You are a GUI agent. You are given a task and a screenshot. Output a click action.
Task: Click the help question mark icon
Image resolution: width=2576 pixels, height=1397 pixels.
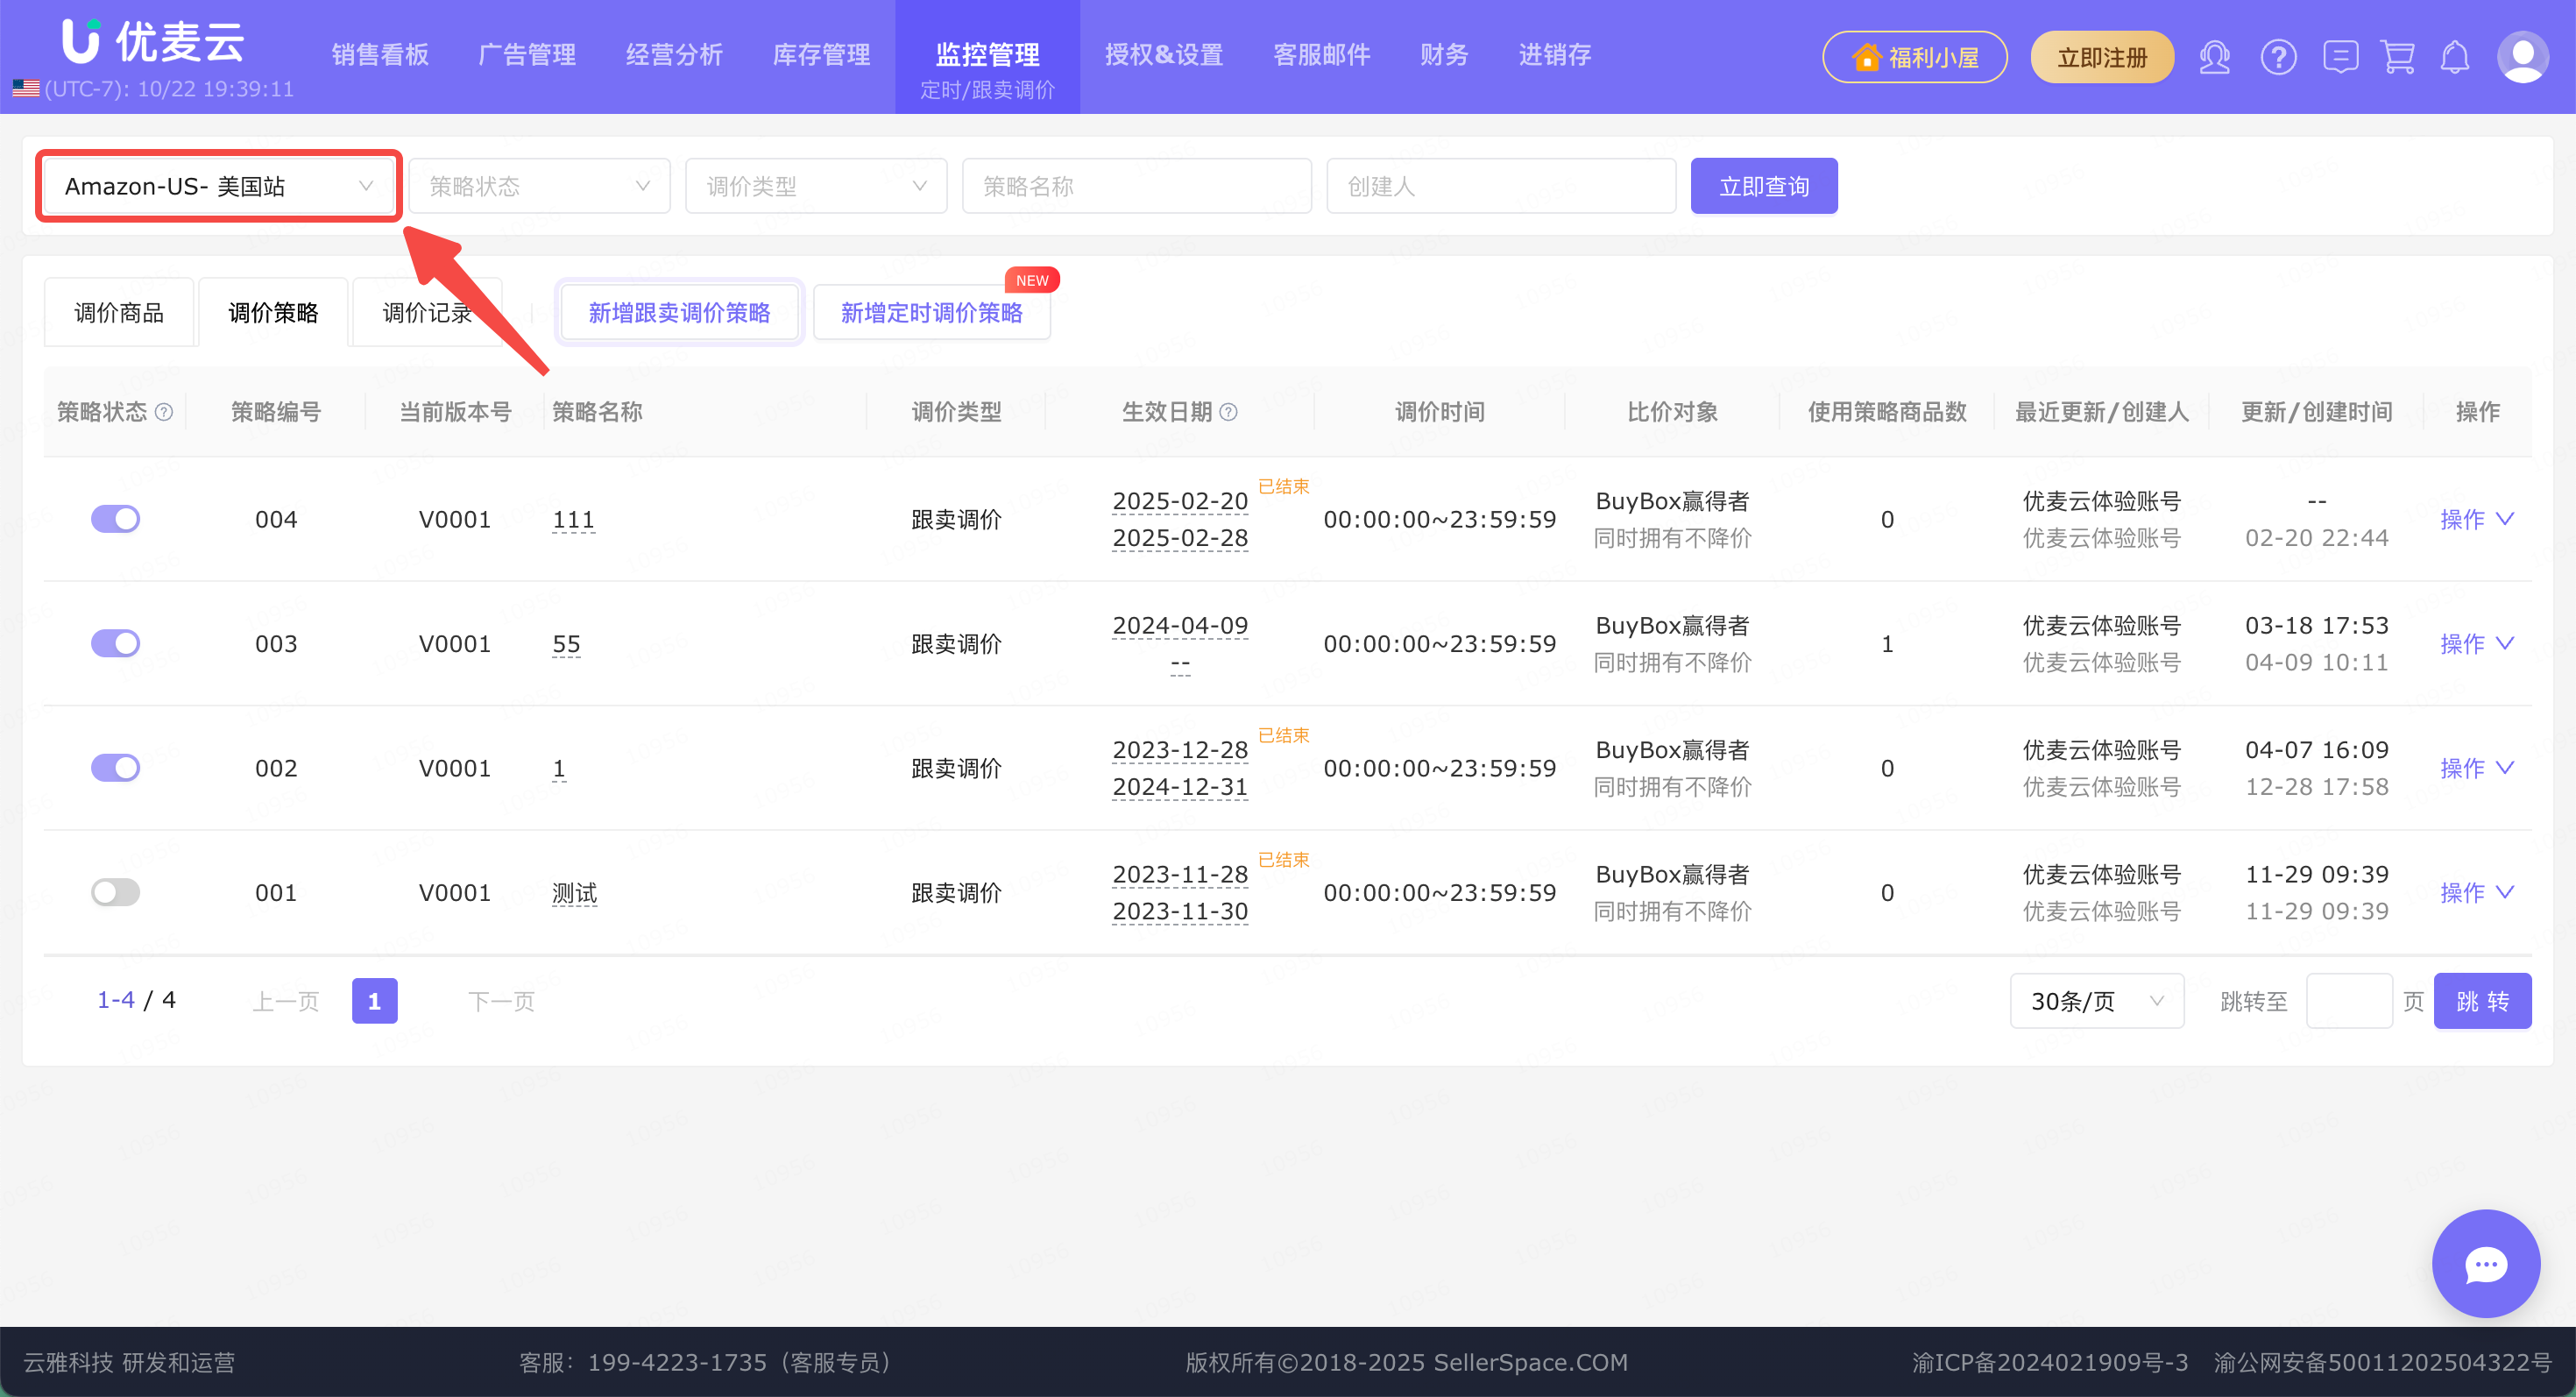2278,57
